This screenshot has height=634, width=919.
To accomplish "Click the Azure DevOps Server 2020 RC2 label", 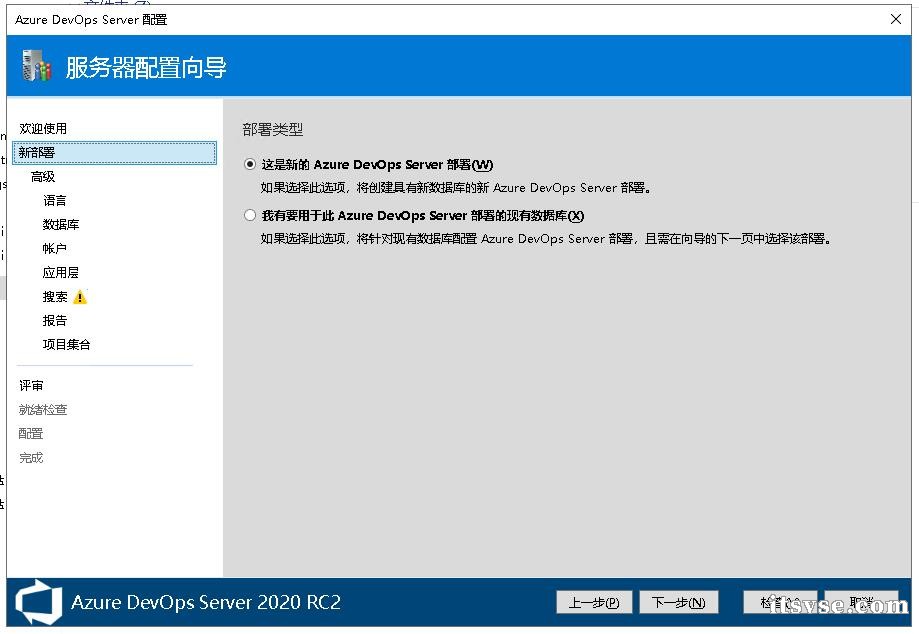I will pos(206,602).
